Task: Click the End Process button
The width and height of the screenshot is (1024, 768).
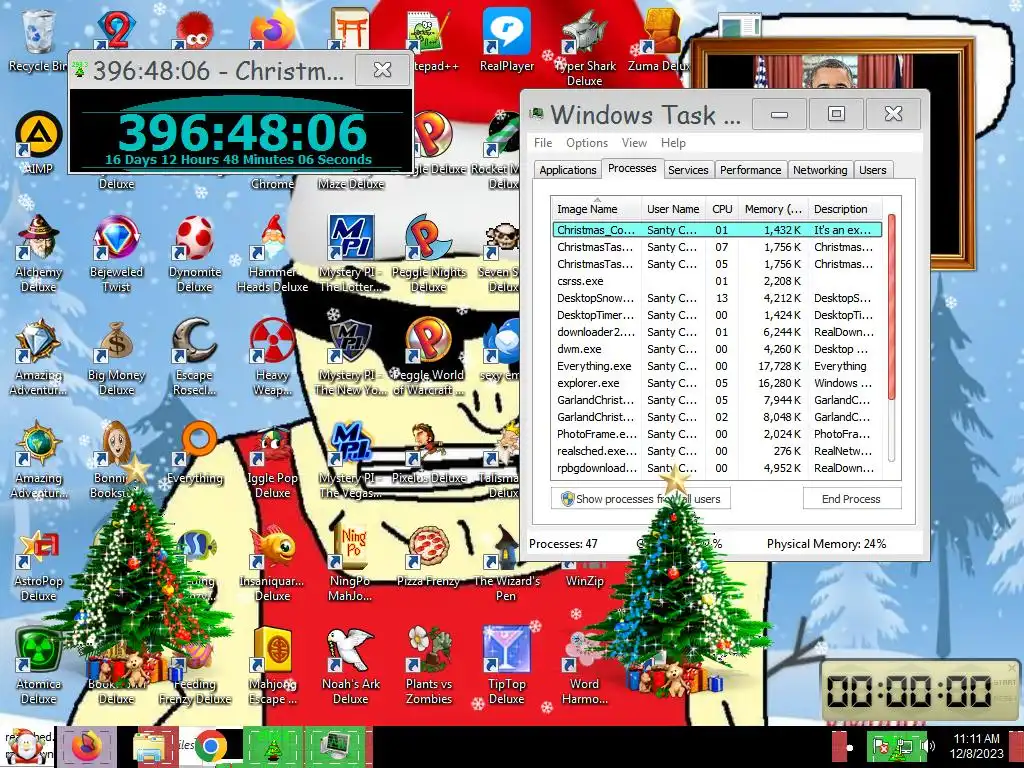Action: click(x=851, y=499)
